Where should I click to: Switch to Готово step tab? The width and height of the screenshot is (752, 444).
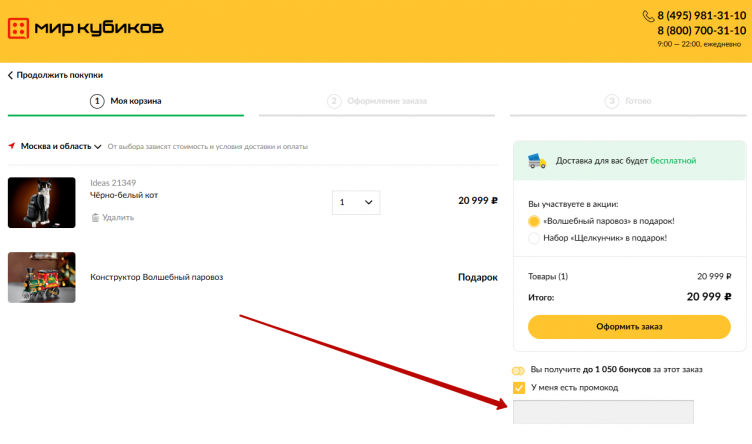[x=628, y=101]
